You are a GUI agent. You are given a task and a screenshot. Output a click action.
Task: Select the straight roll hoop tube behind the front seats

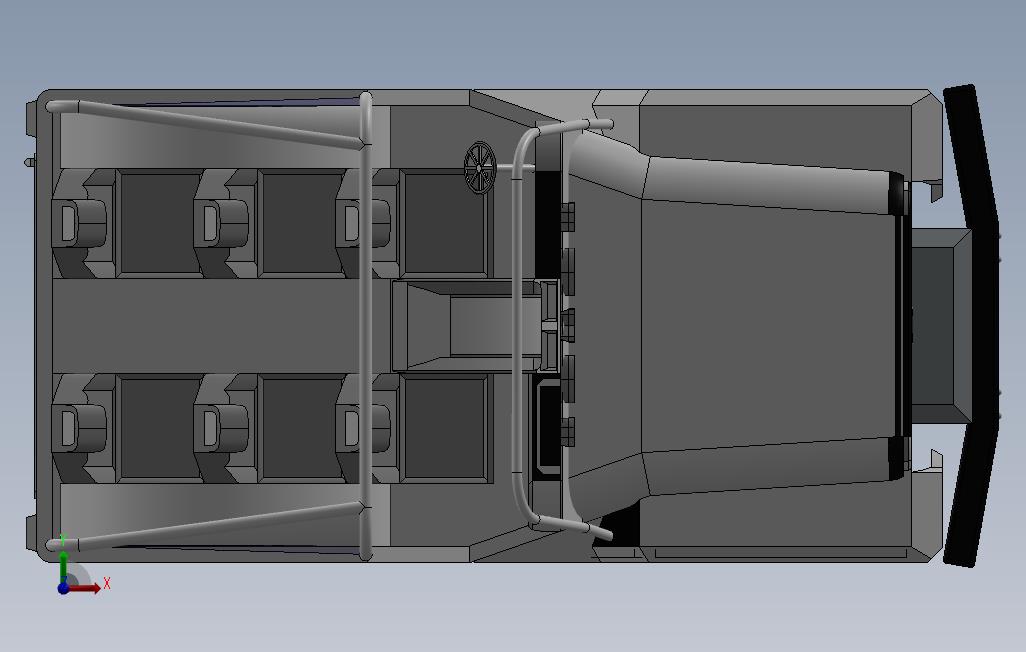tap(366, 325)
